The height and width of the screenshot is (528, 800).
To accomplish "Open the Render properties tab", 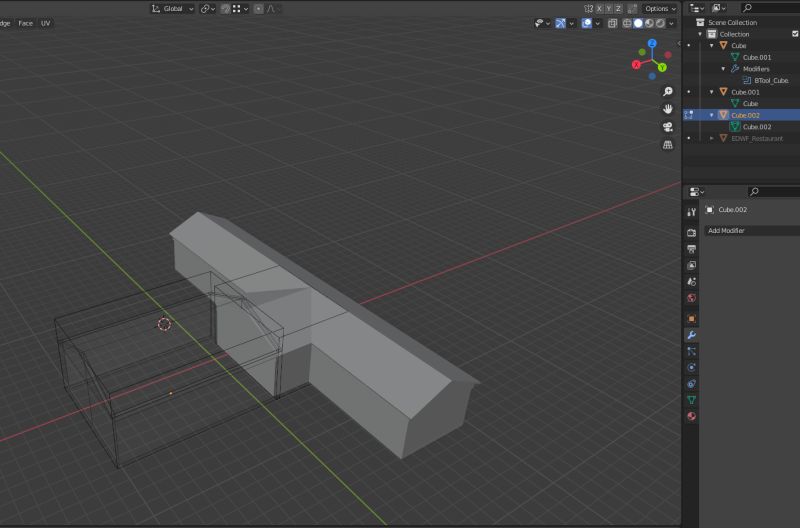I will tap(691, 233).
